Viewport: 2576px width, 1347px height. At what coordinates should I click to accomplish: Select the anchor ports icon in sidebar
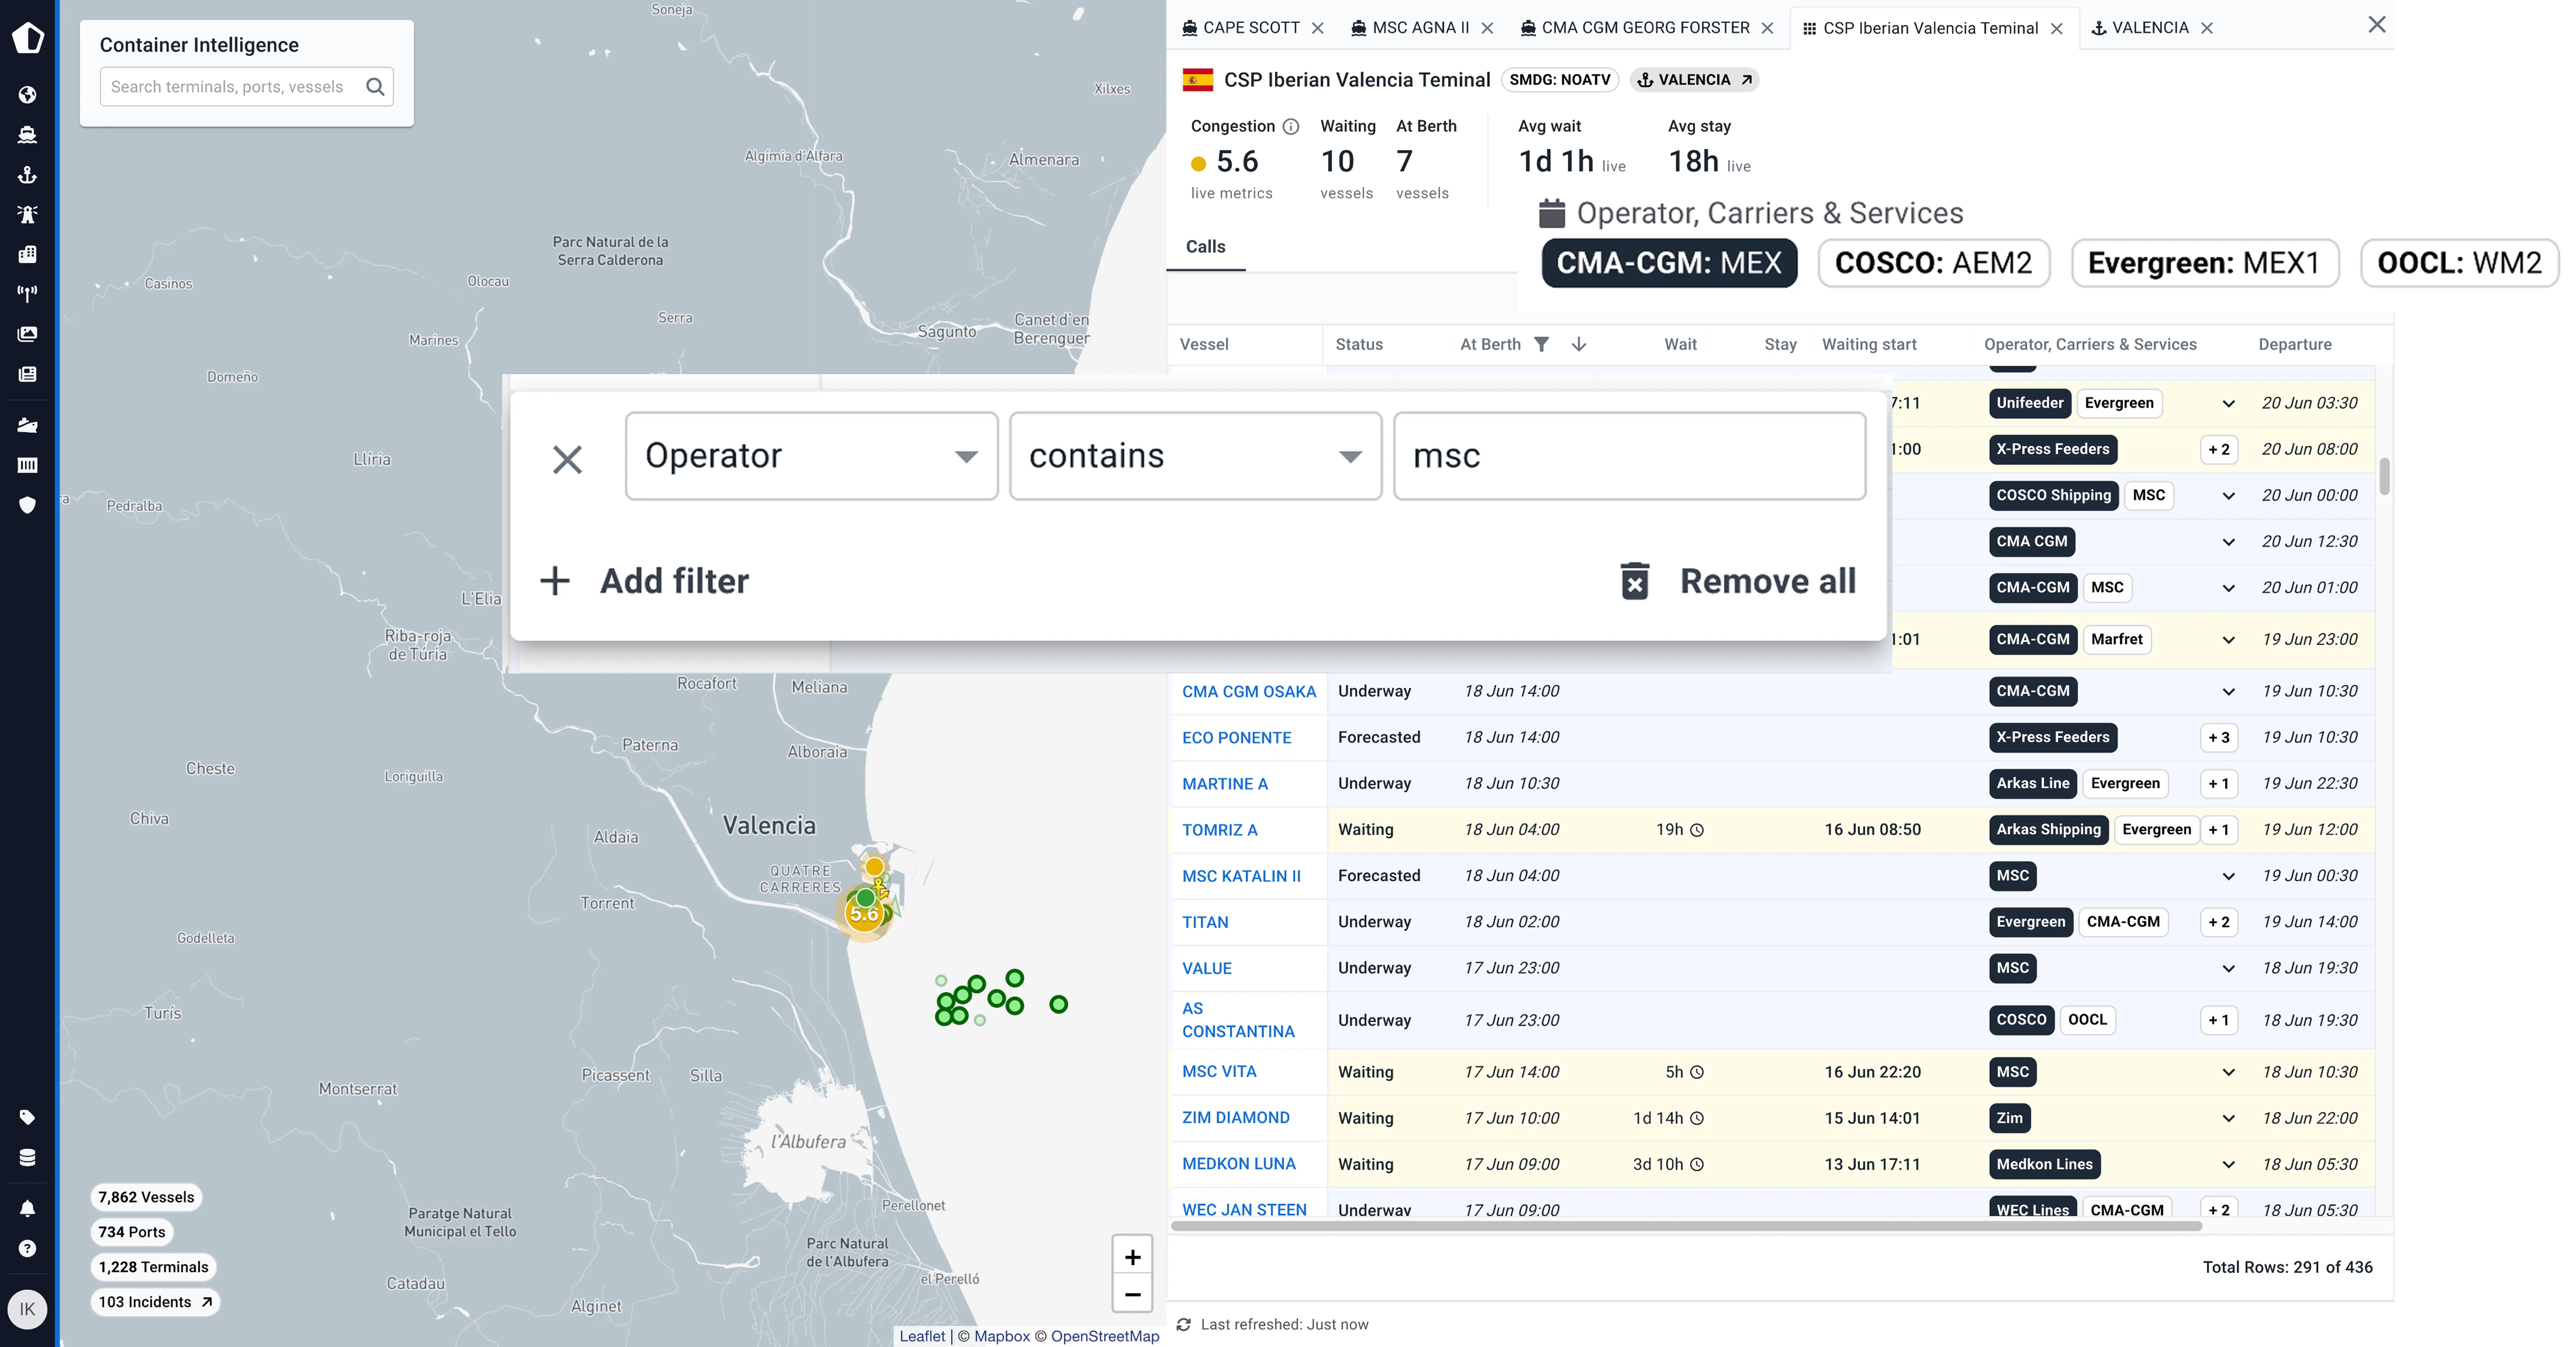(27, 175)
